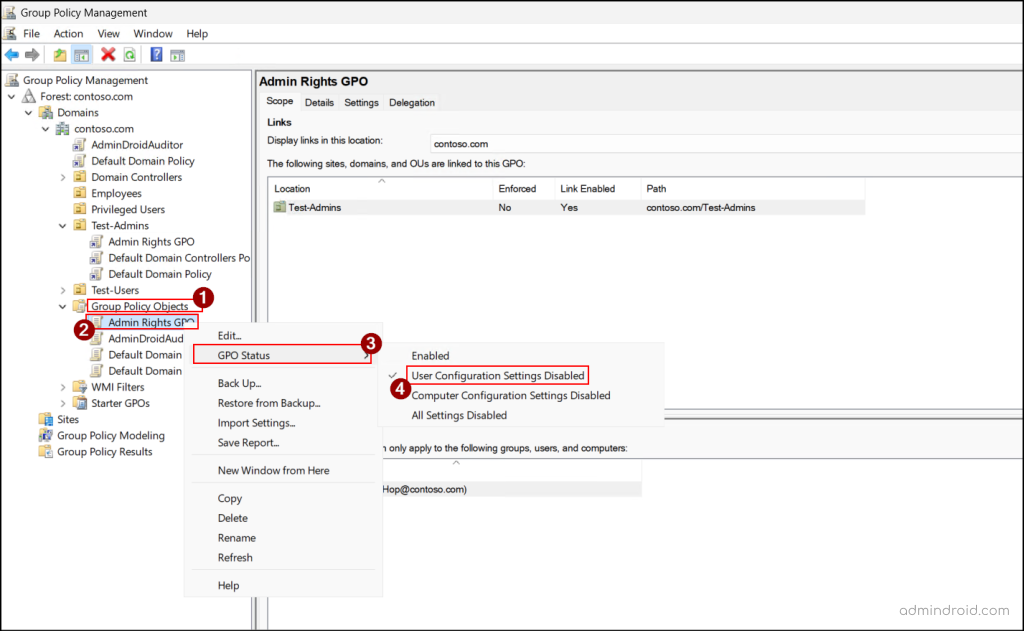Image resolution: width=1024 pixels, height=631 pixels.
Task: Select All Settings Disabled option
Action: point(459,415)
